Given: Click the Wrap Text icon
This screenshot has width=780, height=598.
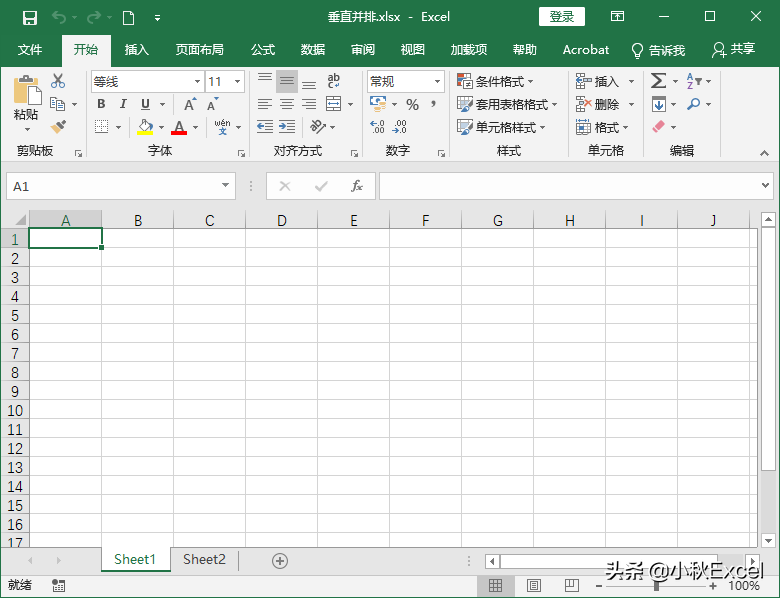Looking at the screenshot, I should point(333,81).
